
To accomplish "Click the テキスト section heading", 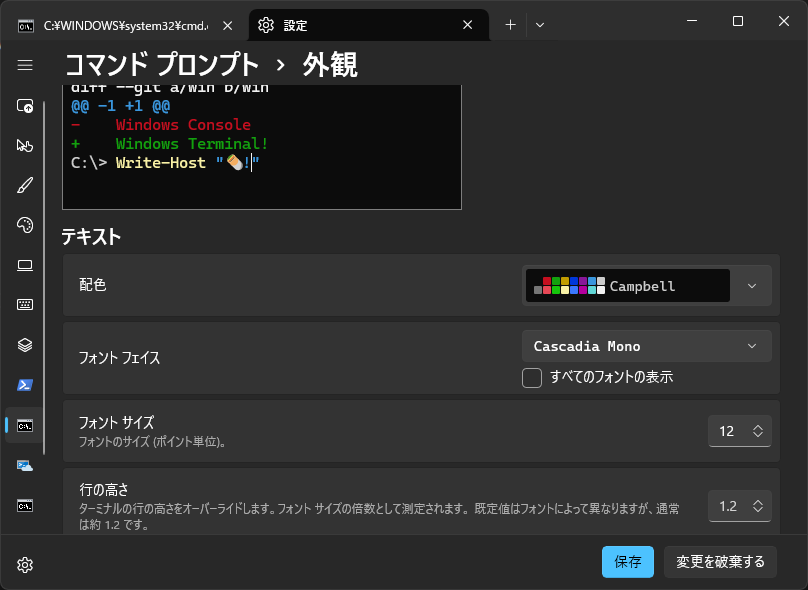I will [x=91, y=237].
